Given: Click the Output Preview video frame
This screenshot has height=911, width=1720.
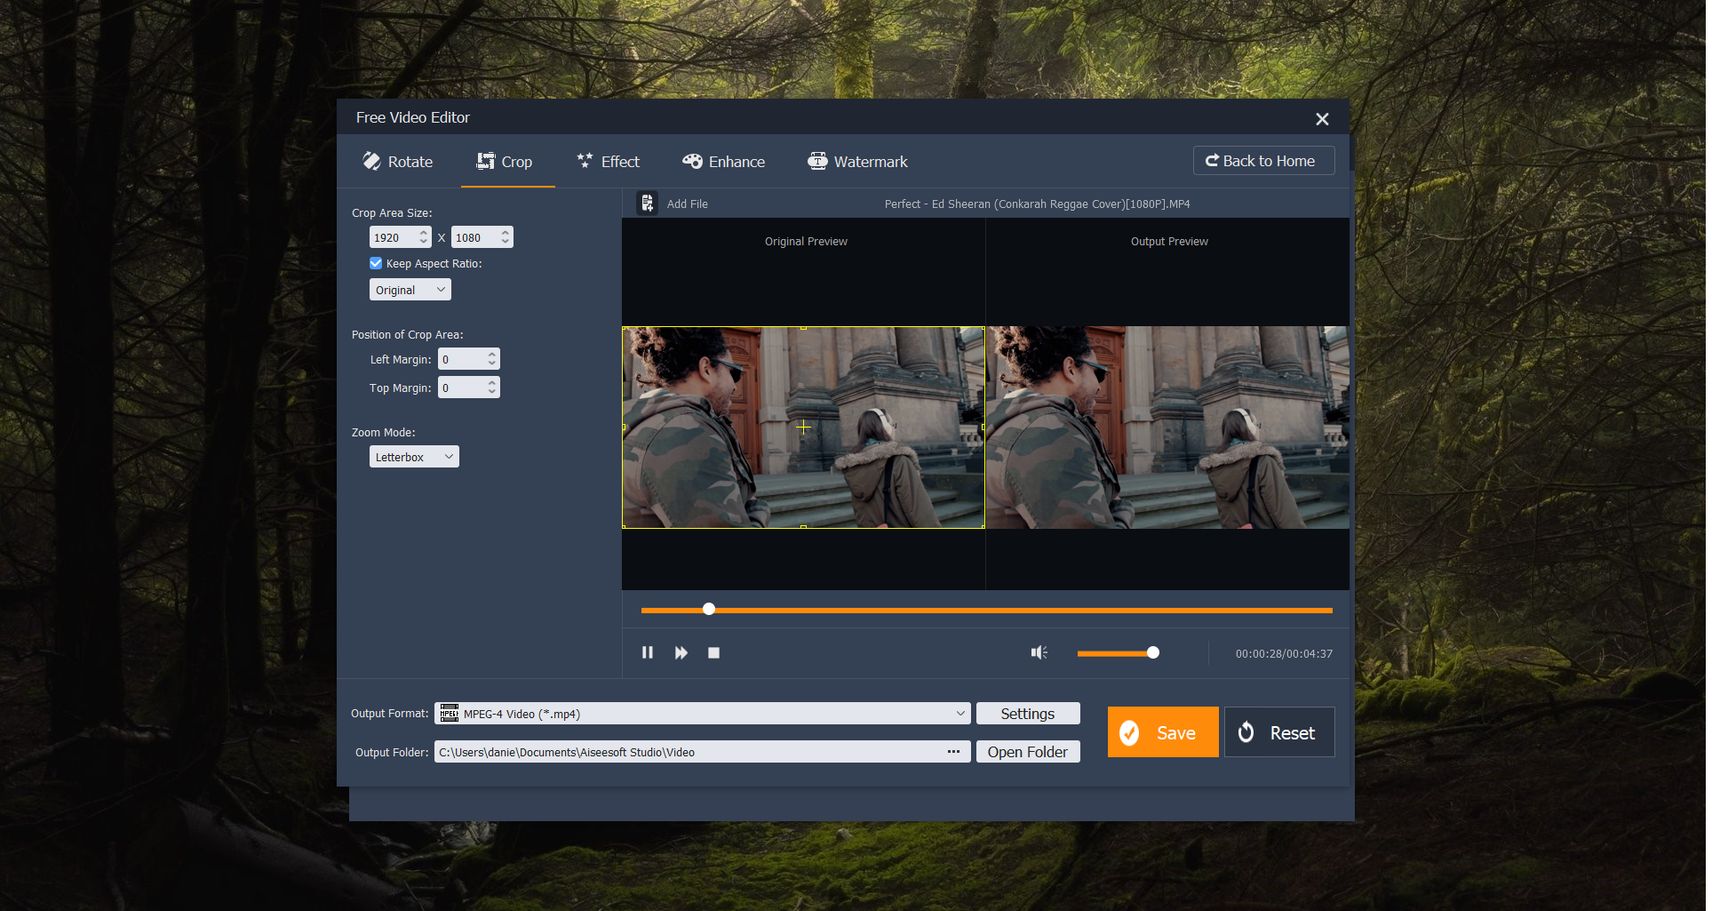Looking at the screenshot, I should [x=1167, y=427].
